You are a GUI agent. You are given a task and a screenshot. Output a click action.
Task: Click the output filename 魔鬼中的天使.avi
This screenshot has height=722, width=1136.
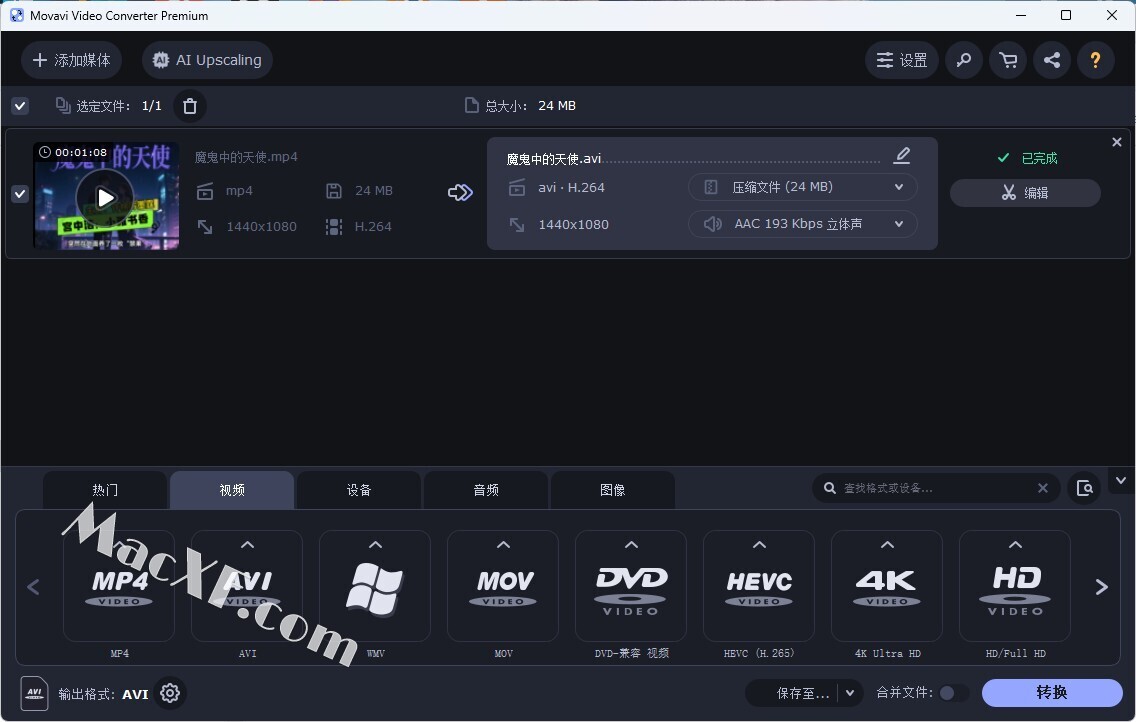(554, 159)
